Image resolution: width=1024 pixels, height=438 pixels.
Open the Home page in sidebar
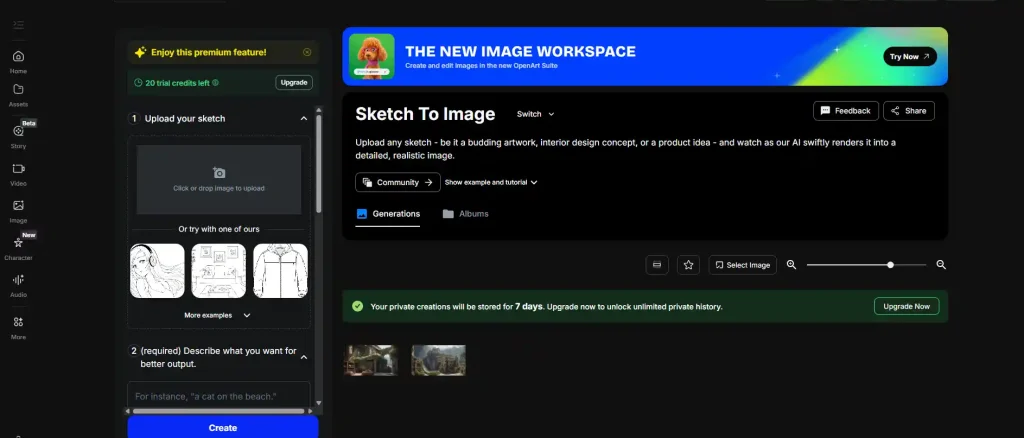pyautogui.click(x=18, y=61)
